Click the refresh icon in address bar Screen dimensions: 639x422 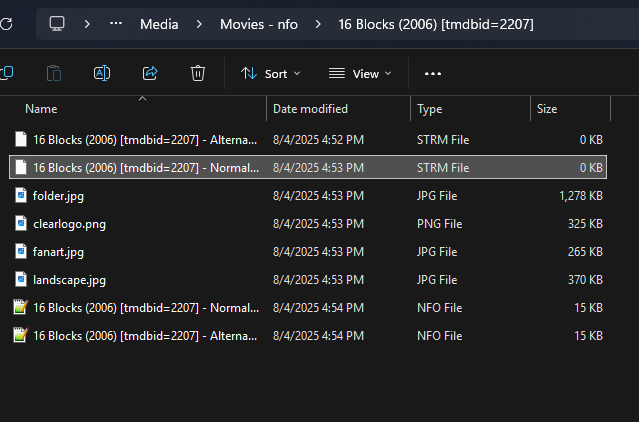[5, 23]
